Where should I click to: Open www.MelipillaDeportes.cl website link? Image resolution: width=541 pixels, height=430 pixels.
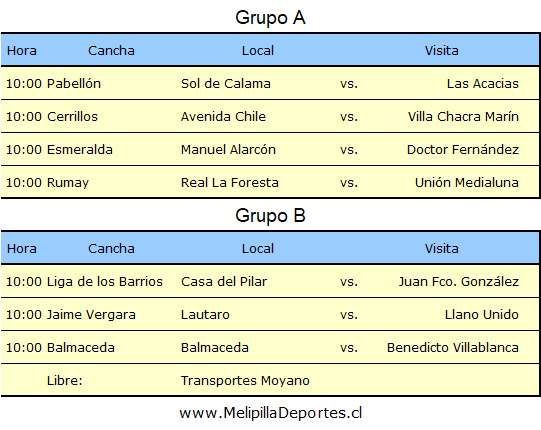click(270, 413)
